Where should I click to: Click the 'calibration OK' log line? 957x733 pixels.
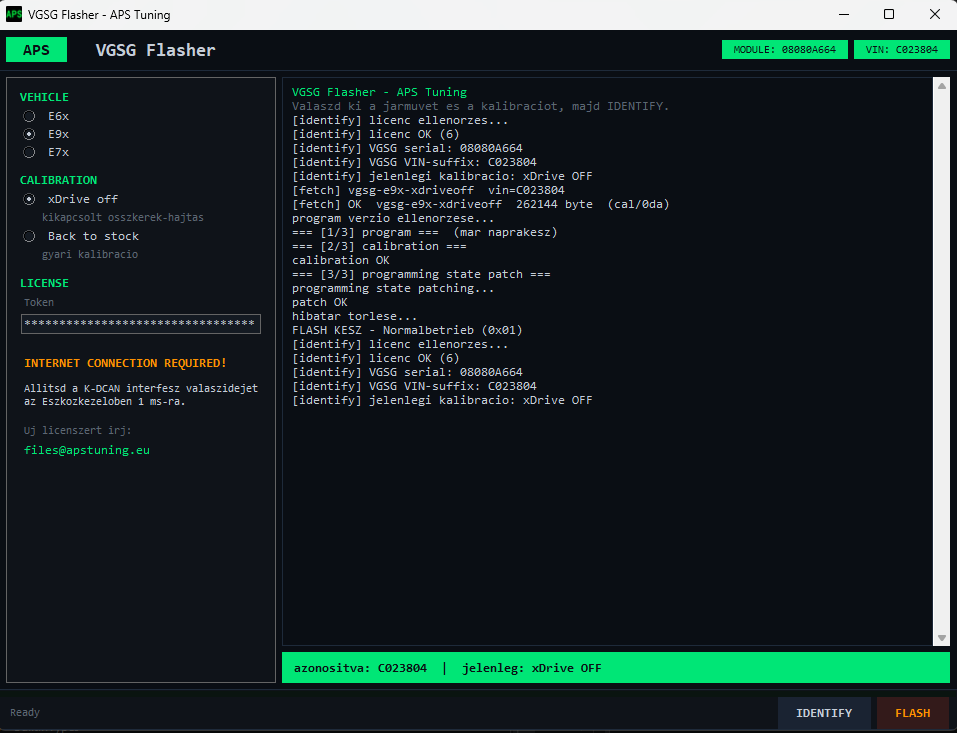pos(341,260)
